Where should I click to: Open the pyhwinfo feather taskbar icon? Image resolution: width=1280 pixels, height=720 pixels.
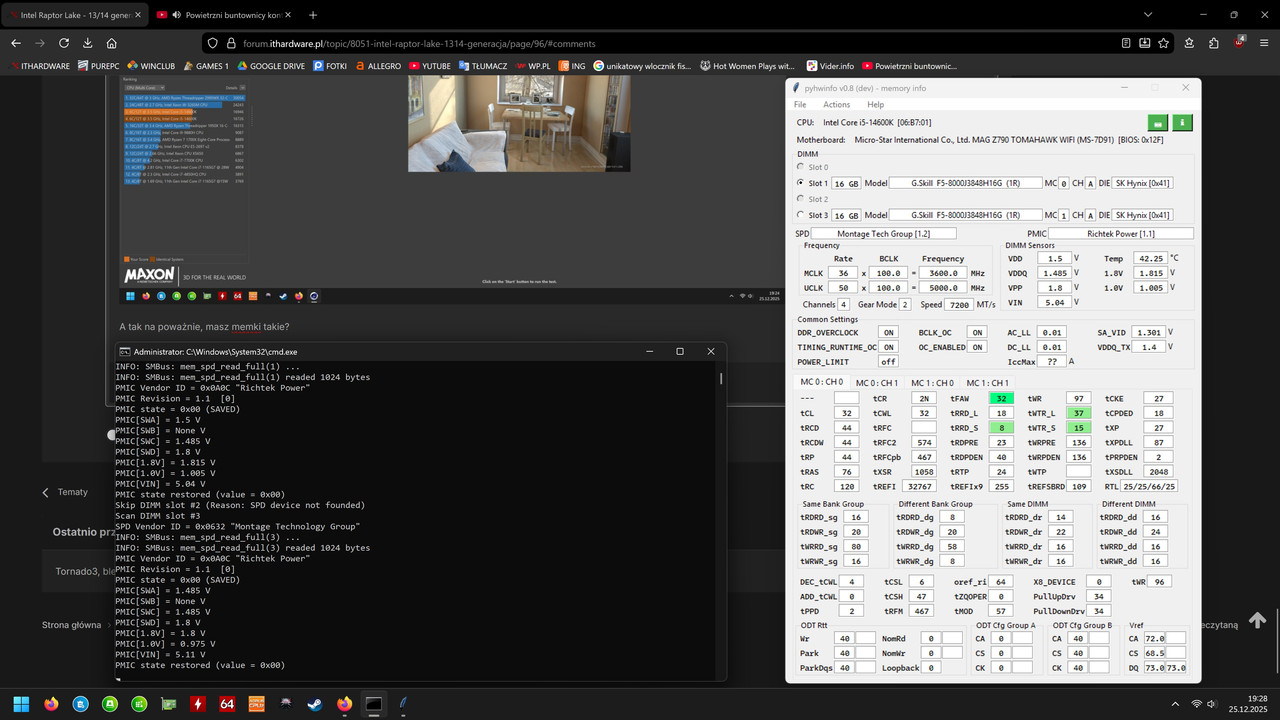(x=403, y=704)
